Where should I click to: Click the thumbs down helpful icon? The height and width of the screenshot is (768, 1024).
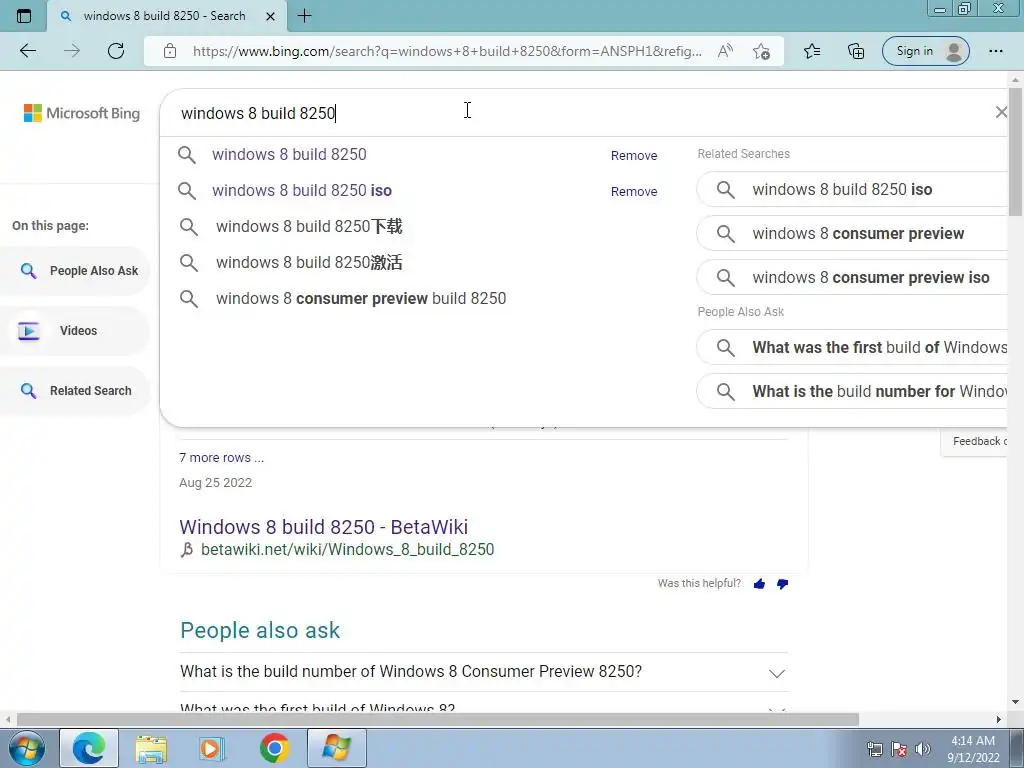click(782, 584)
